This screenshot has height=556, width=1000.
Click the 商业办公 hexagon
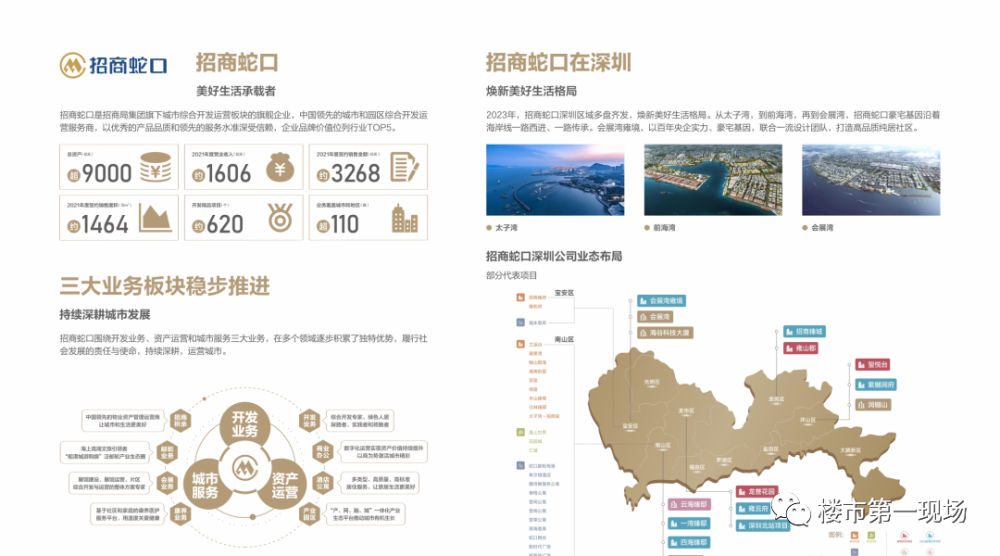pos(323,452)
